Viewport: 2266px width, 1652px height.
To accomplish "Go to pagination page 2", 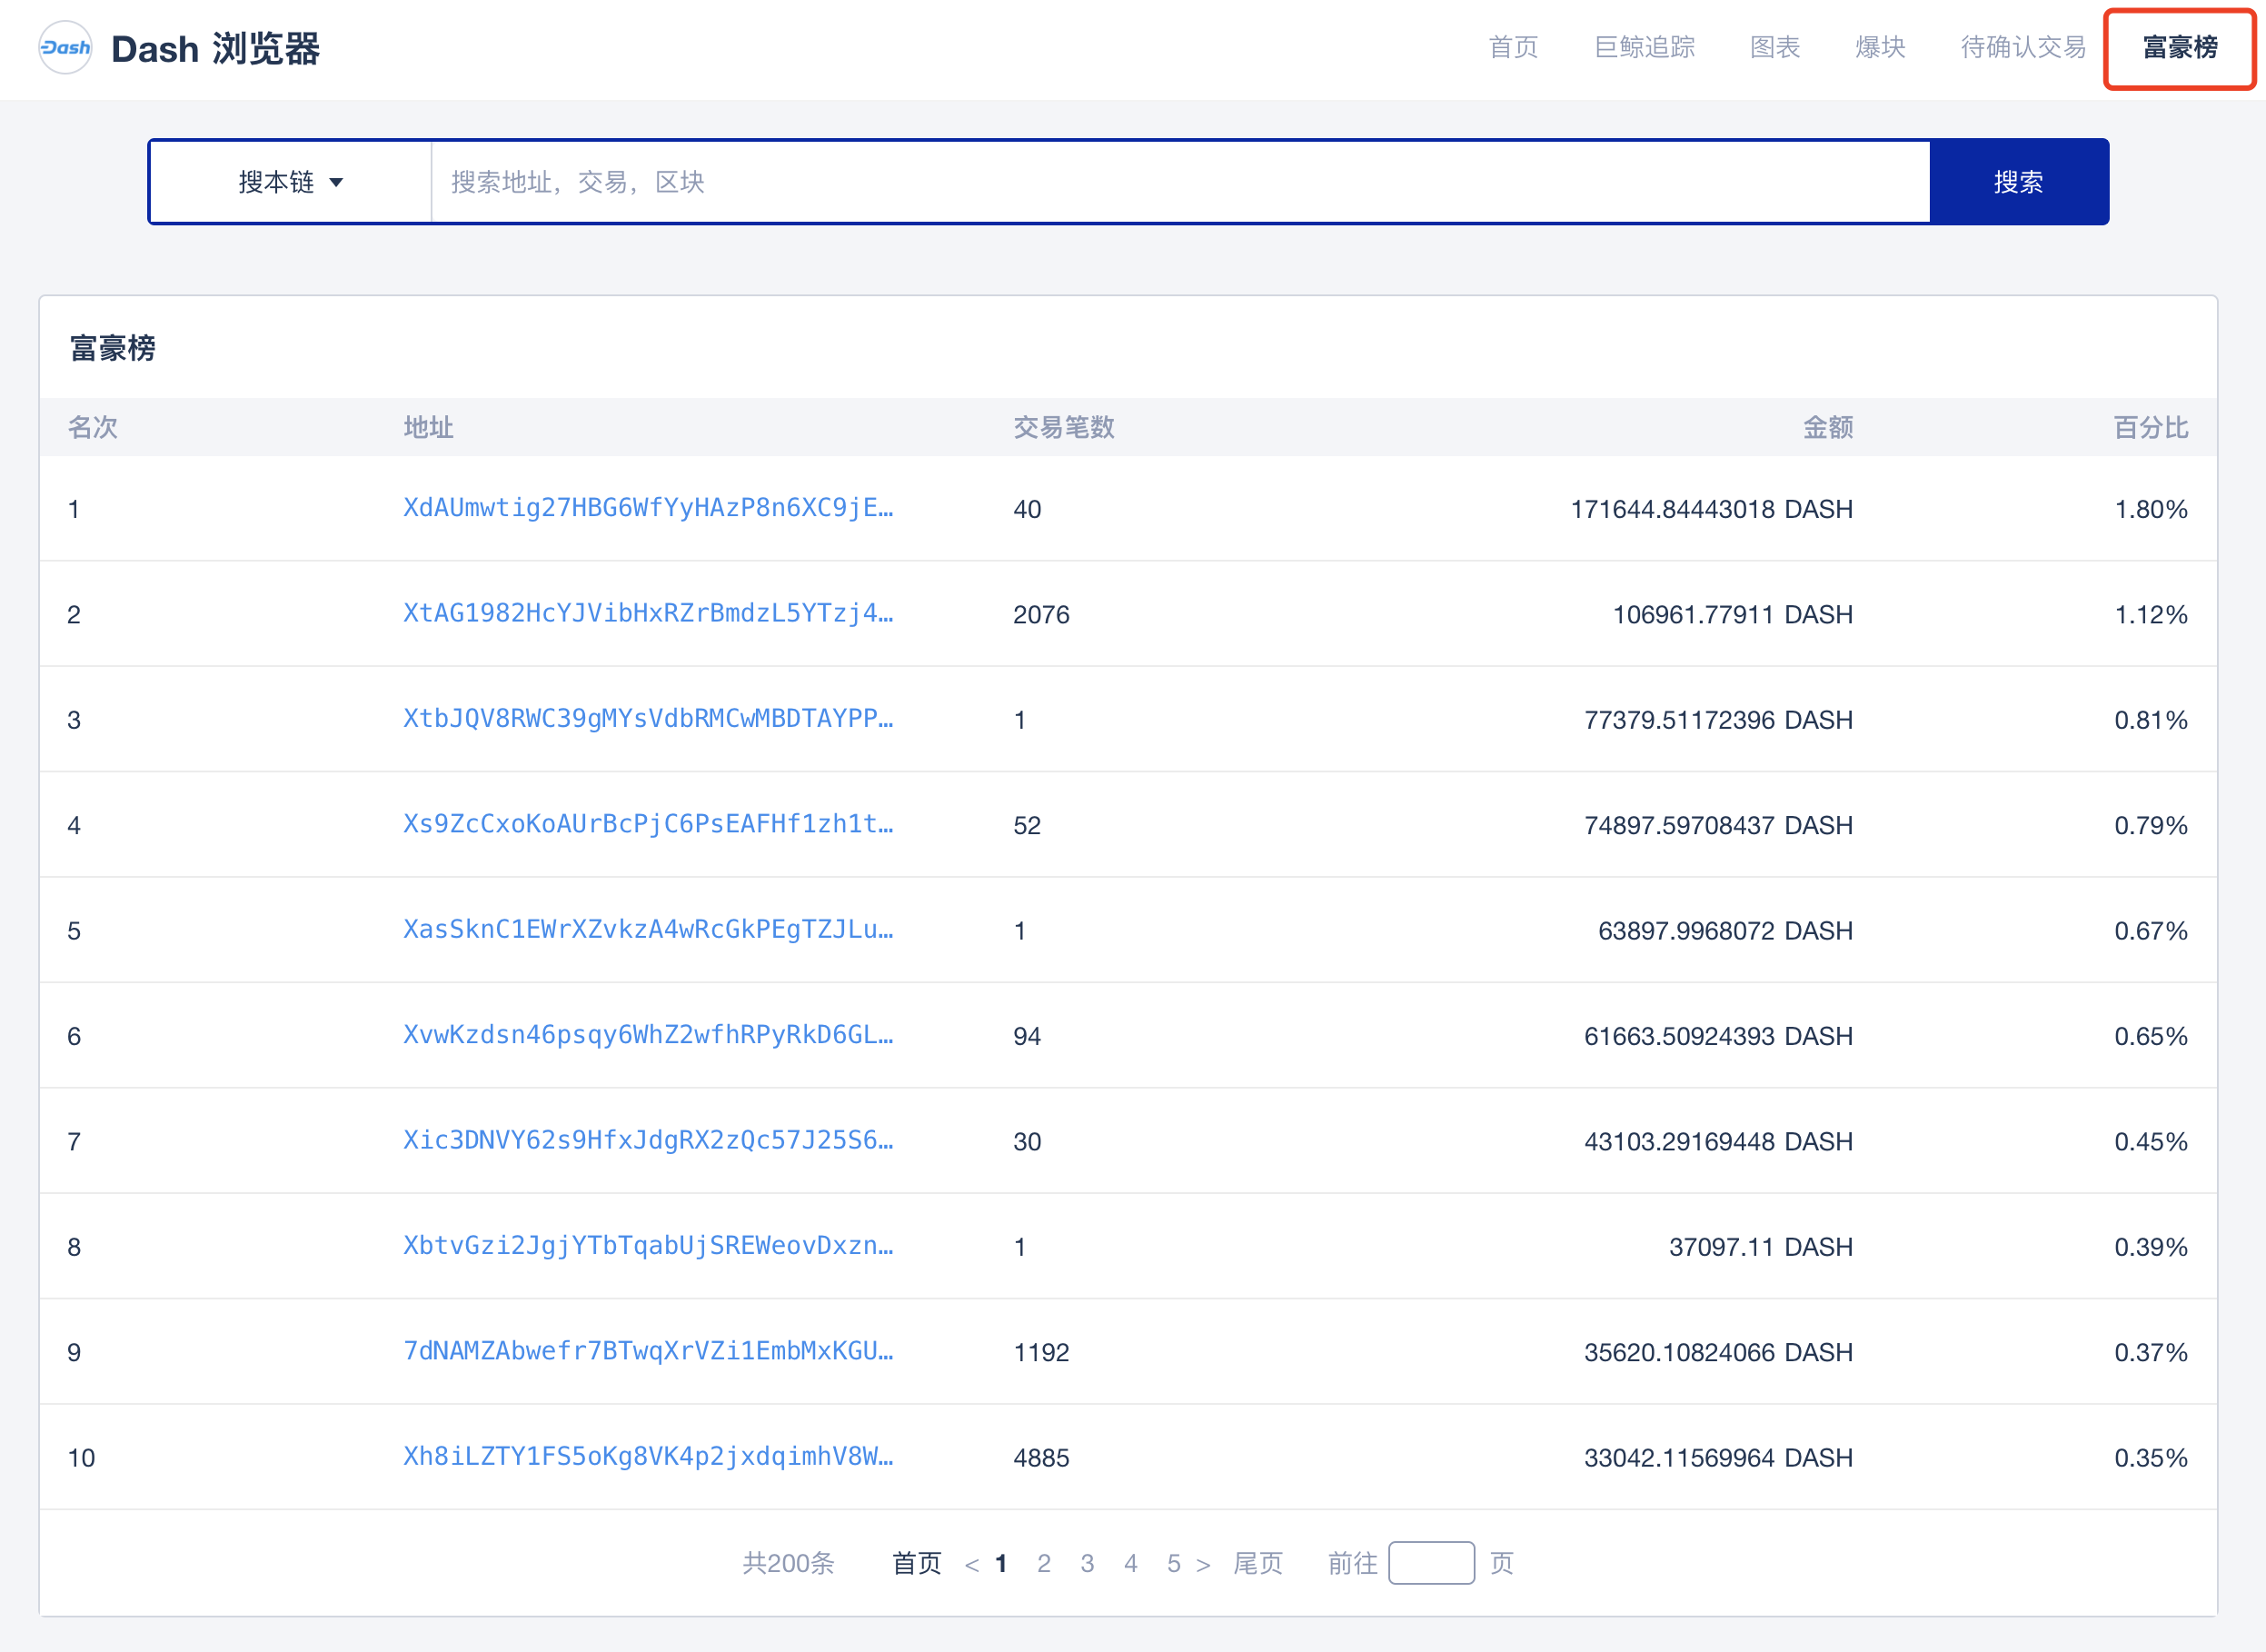I will click(x=1043, y=1563).
